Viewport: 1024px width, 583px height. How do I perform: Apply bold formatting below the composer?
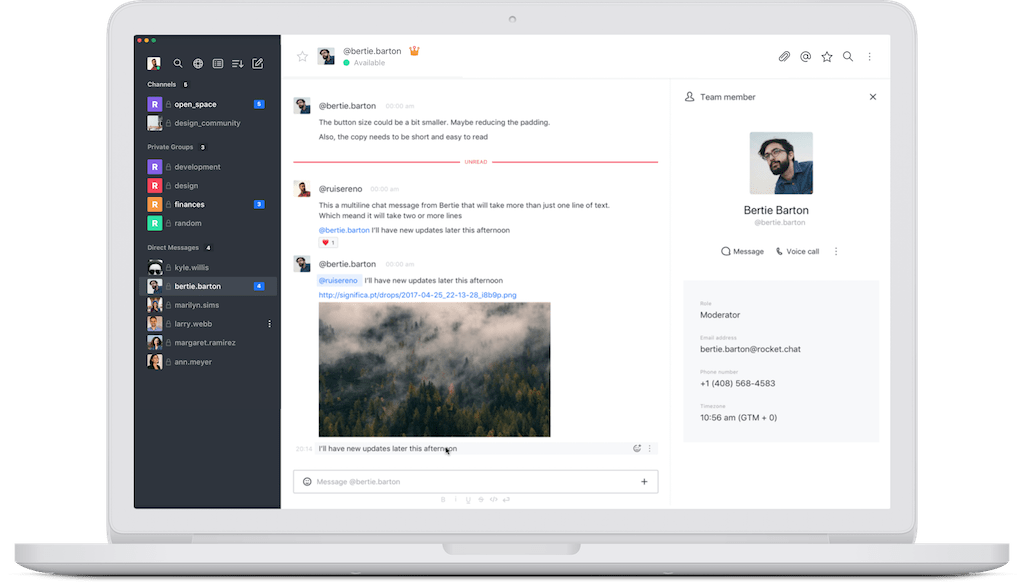point(443,499)
